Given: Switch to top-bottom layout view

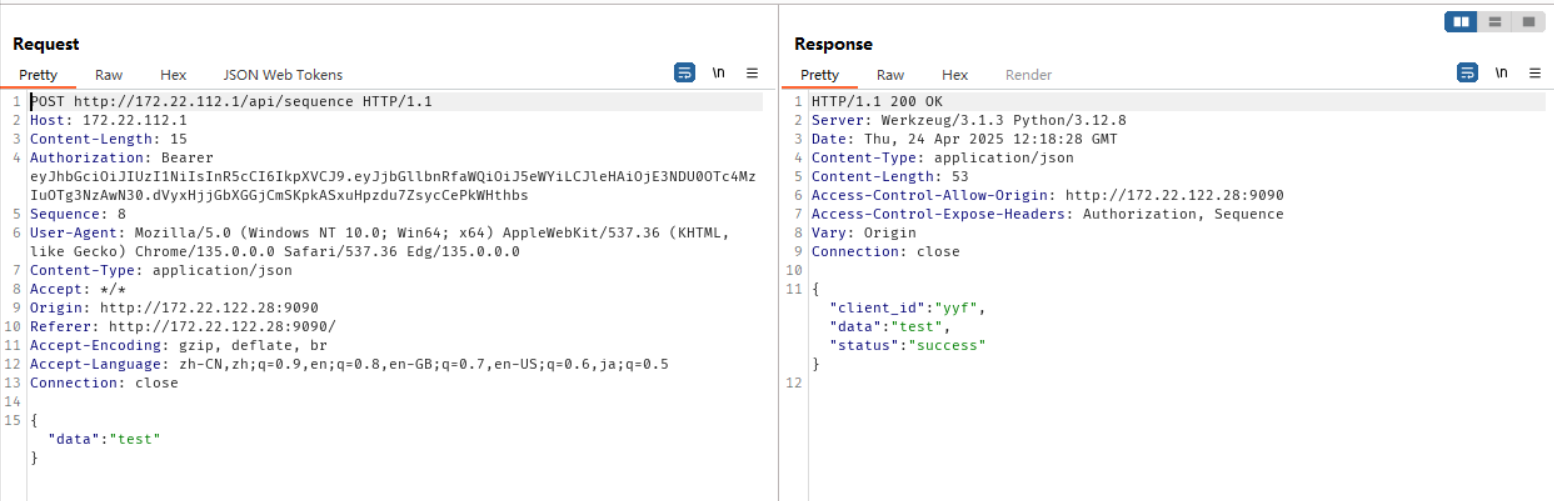Looking at the screenshot, I should 1494,21.
